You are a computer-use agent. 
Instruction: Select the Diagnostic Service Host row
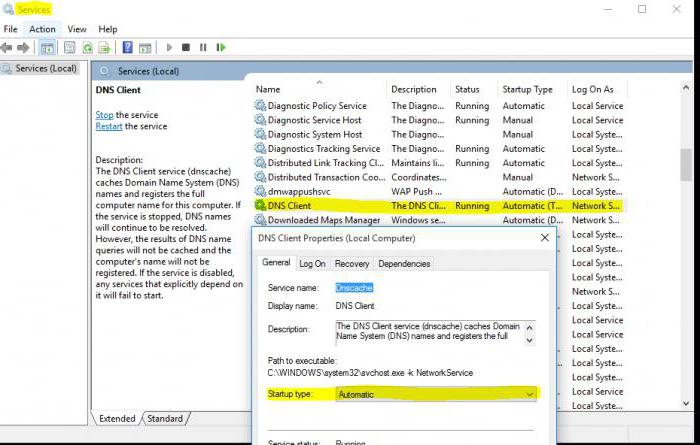pos(439,120)
